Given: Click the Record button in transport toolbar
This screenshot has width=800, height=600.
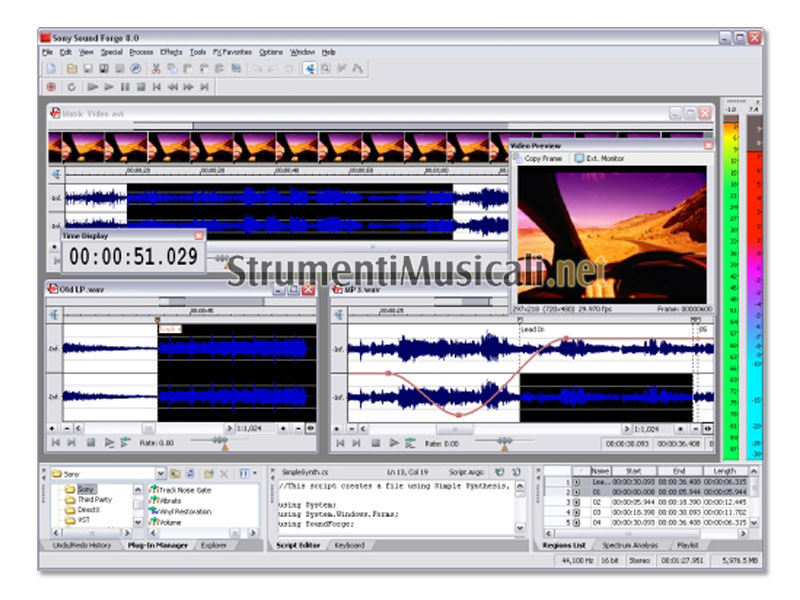Looking at the screenshot, I should click(x=50, y=87).
